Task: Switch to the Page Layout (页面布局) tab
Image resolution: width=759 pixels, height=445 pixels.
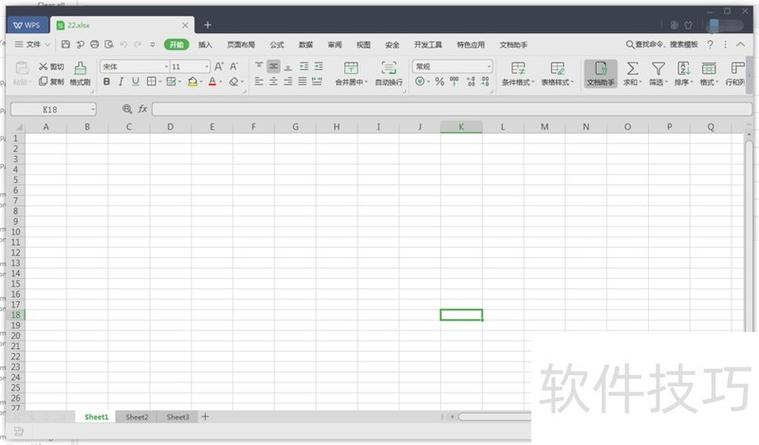Action: pos(241,45)
